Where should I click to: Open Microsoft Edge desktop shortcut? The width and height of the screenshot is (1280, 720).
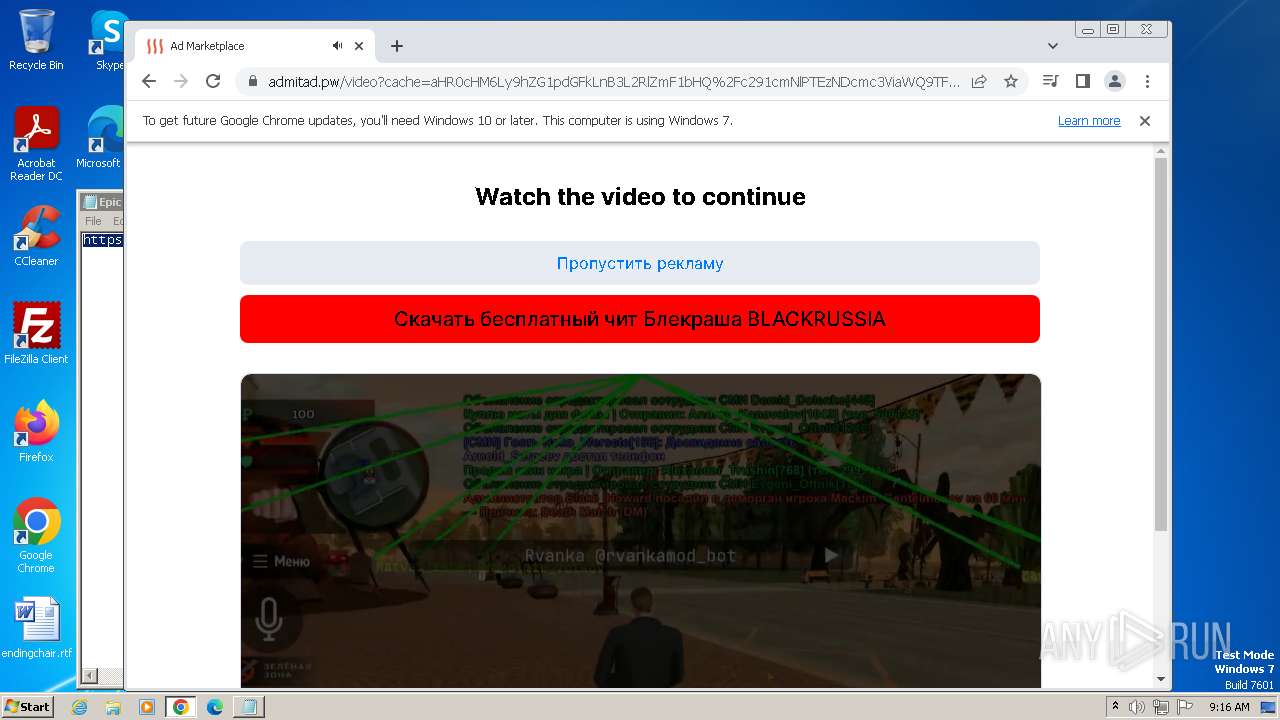(x=100, y=138)
